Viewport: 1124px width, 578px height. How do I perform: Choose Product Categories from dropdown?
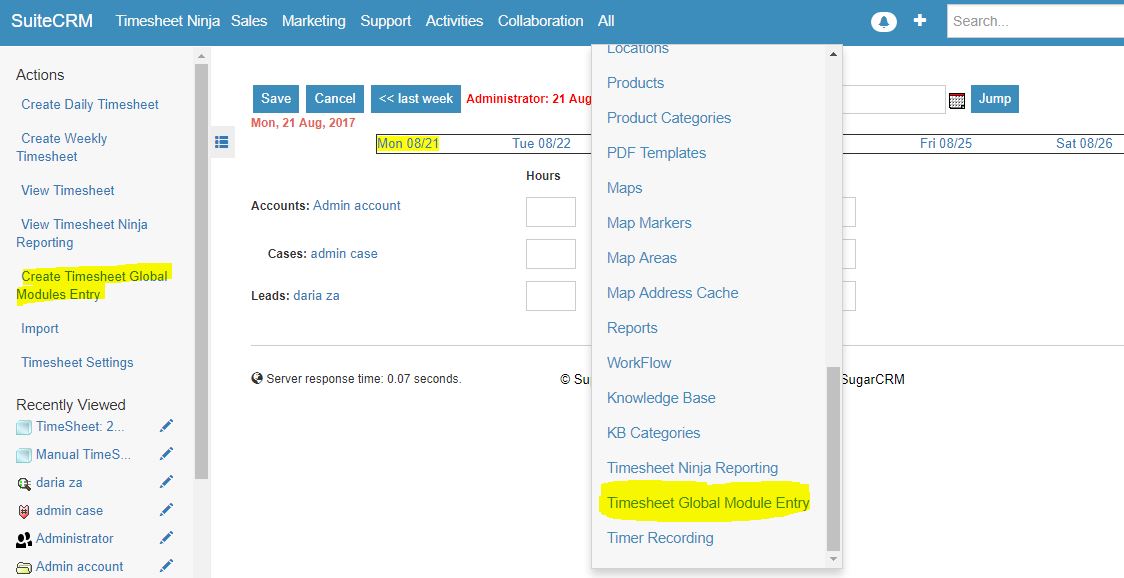point(669,118)
